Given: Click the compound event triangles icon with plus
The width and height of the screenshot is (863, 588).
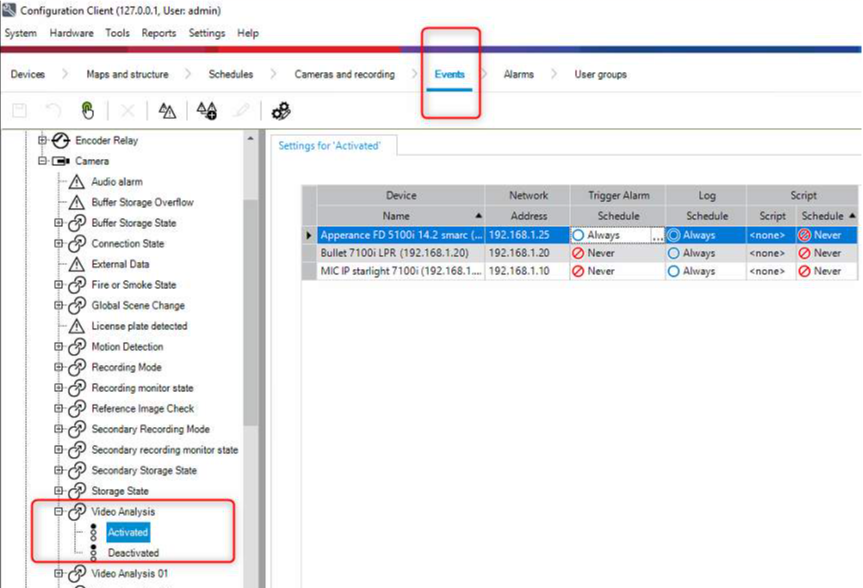Looking at the screenshot, I should pyautogui.click(x=207, y=111).
